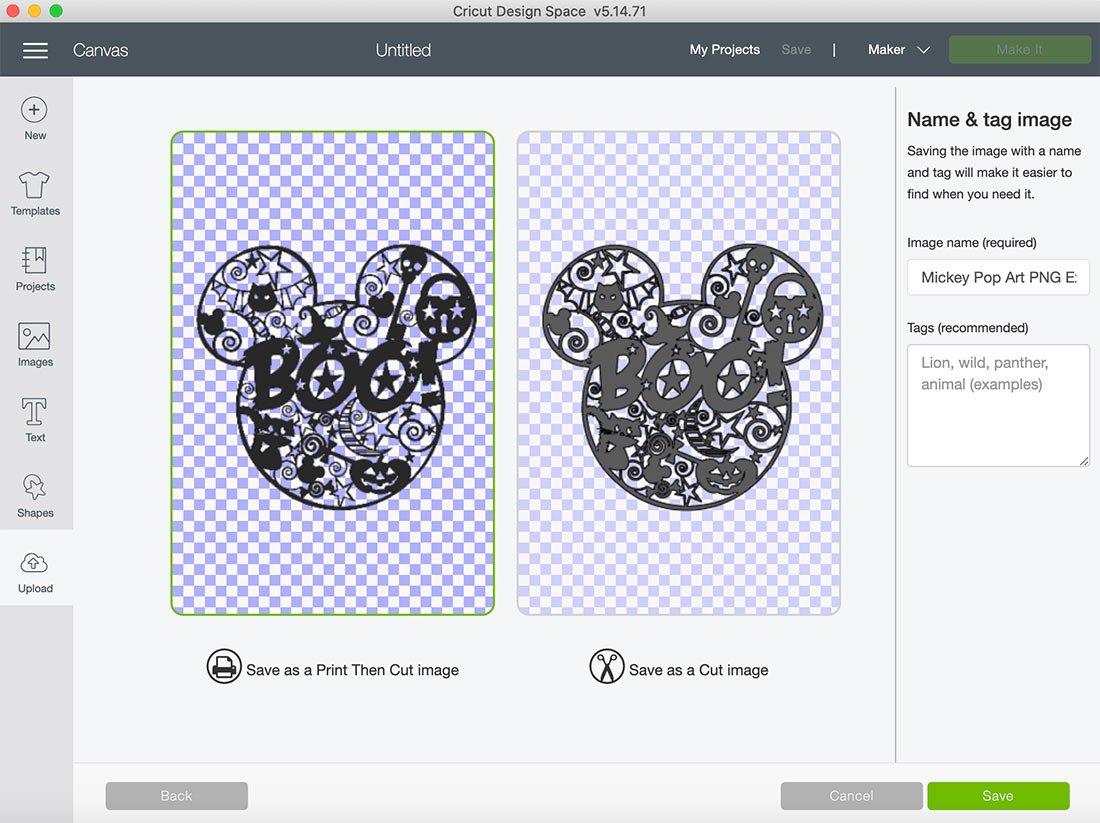Click the printer Print Then Cut icon
1100x823 pixels.
(x=224, y=667)
